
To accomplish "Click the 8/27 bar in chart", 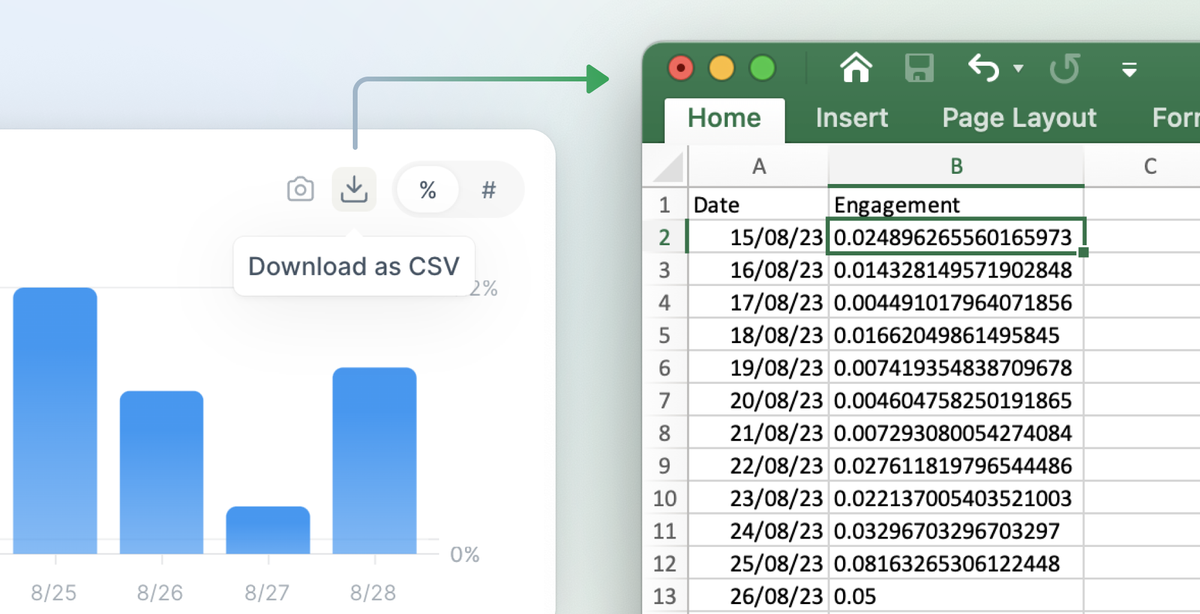I will point(268,530).
